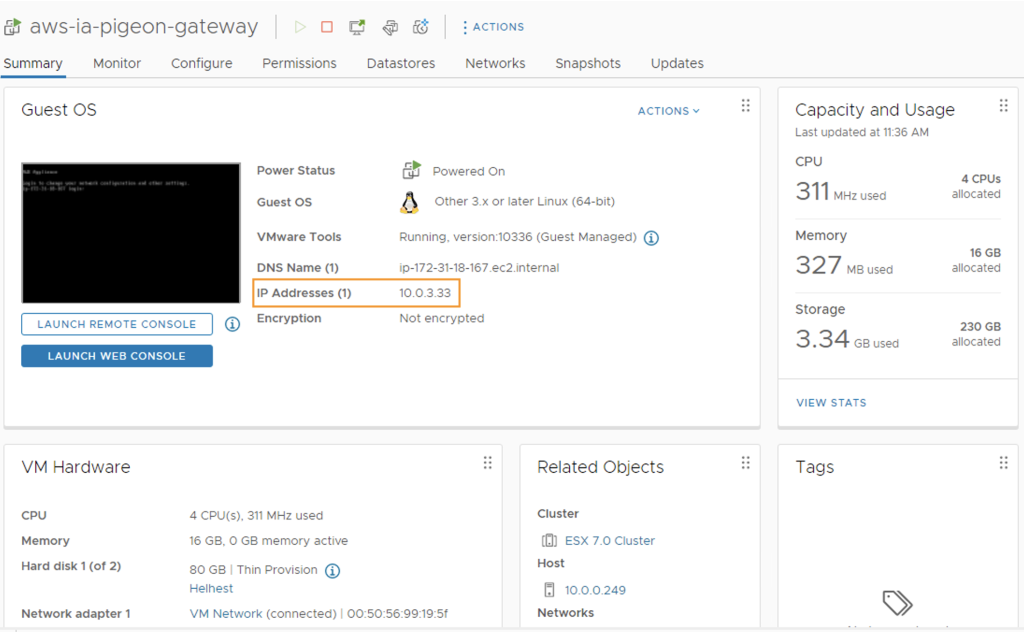Power on the VM using the green play icon

[300, 27]
